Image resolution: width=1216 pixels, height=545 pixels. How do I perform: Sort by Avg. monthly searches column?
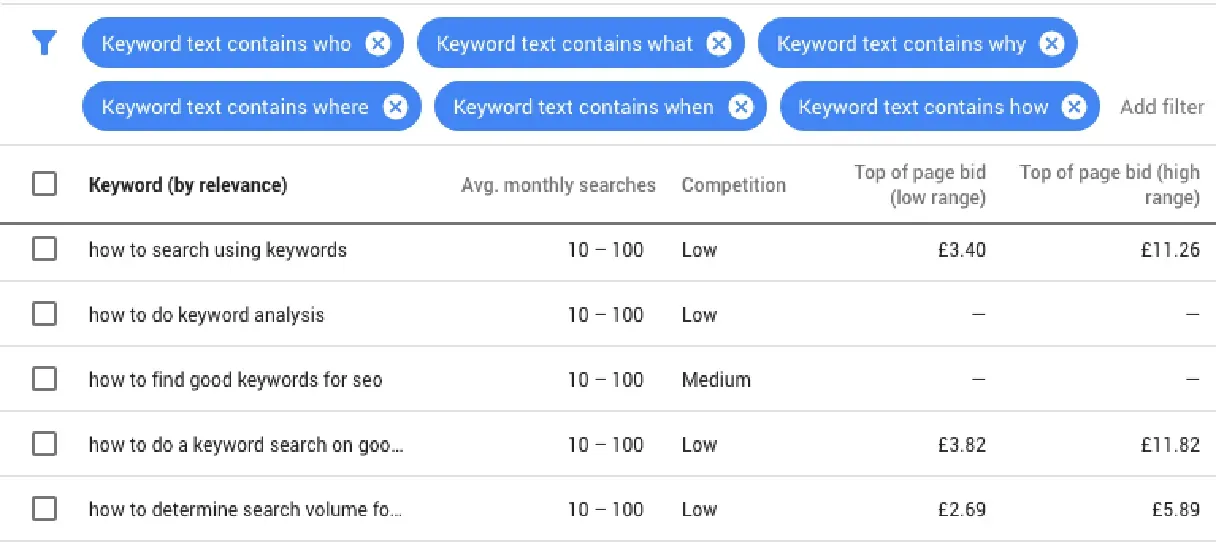pos(558,185)
